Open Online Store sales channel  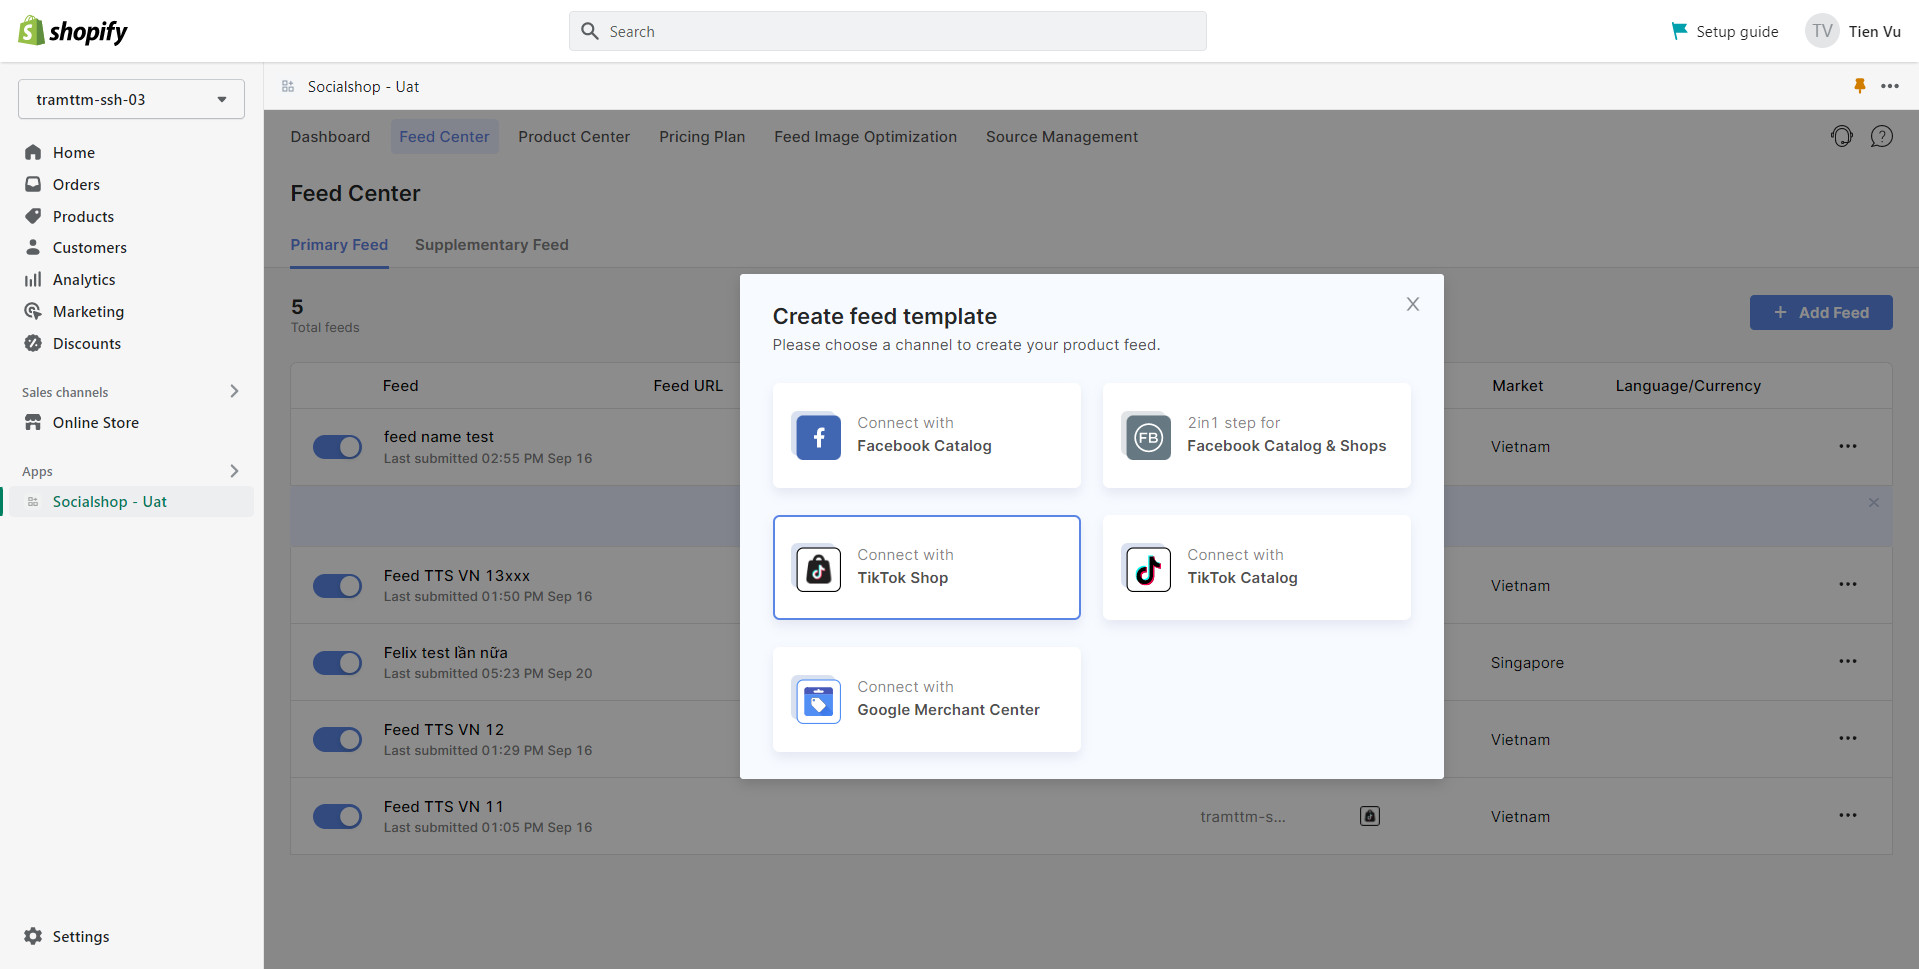(95, 422)
